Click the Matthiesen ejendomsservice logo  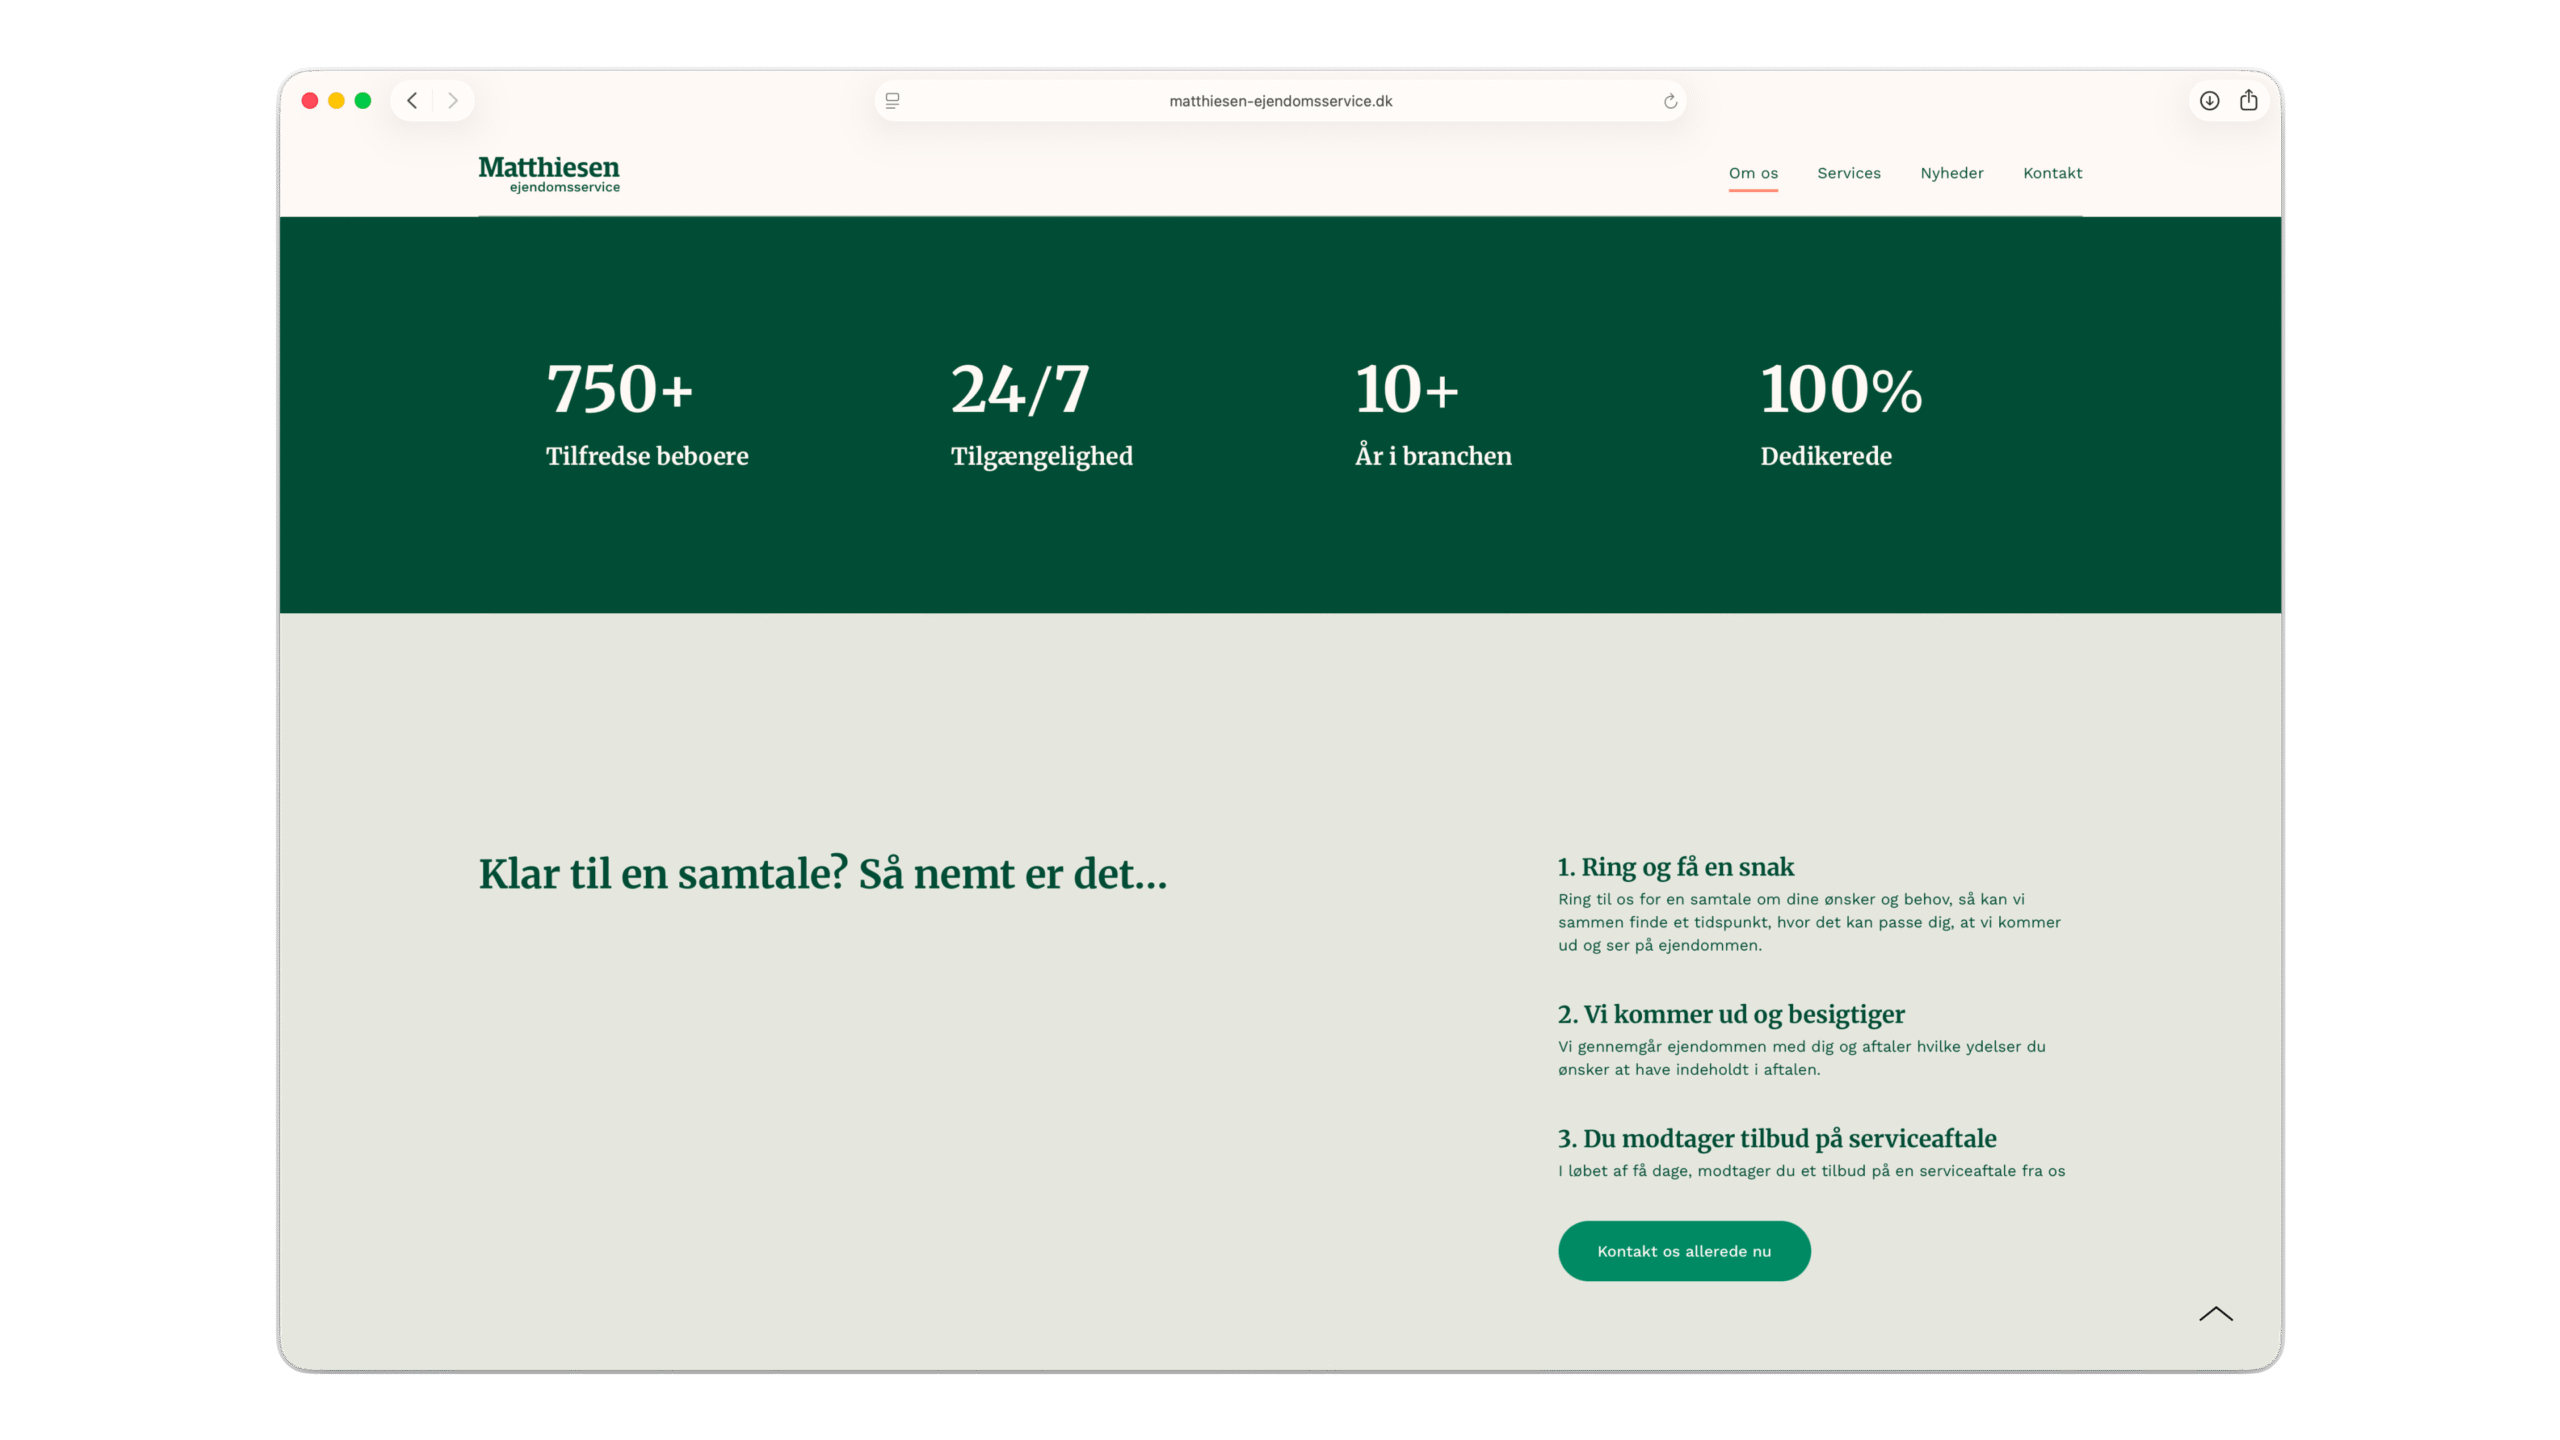click(549, 174)
